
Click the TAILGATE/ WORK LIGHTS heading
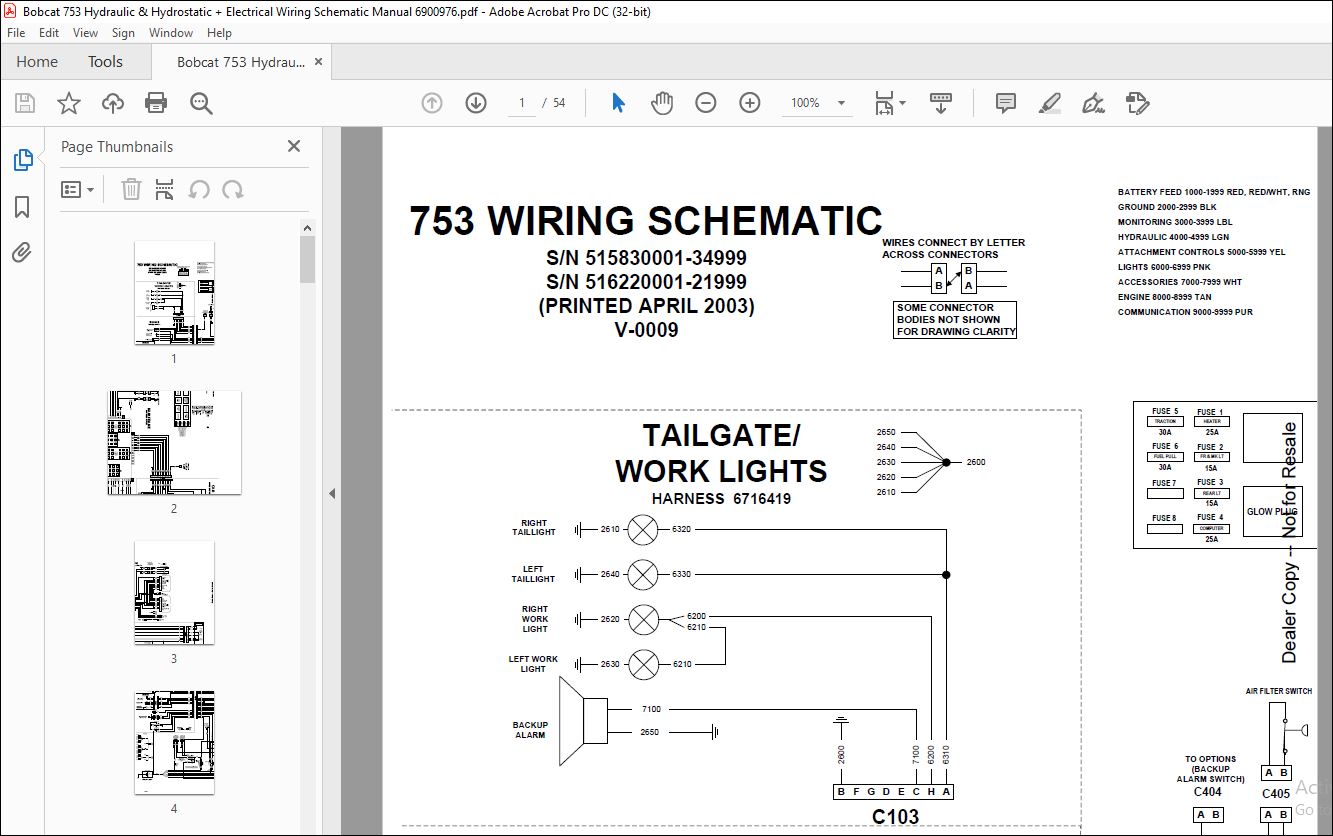coord(721,453)
